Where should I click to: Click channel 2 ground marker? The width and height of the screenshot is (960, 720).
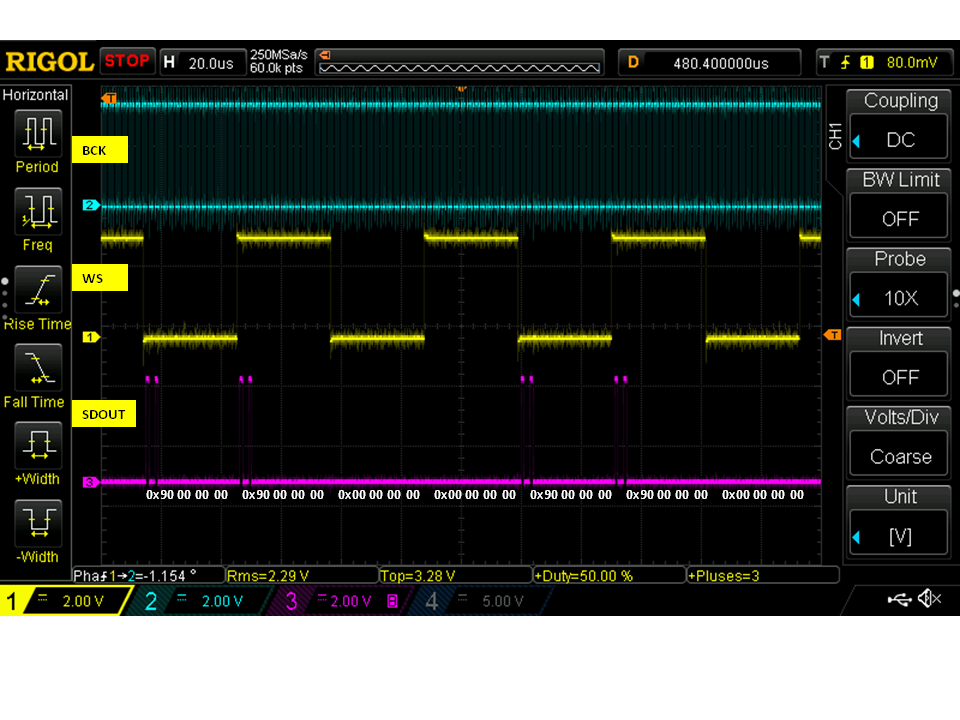[x=91, y=205]
